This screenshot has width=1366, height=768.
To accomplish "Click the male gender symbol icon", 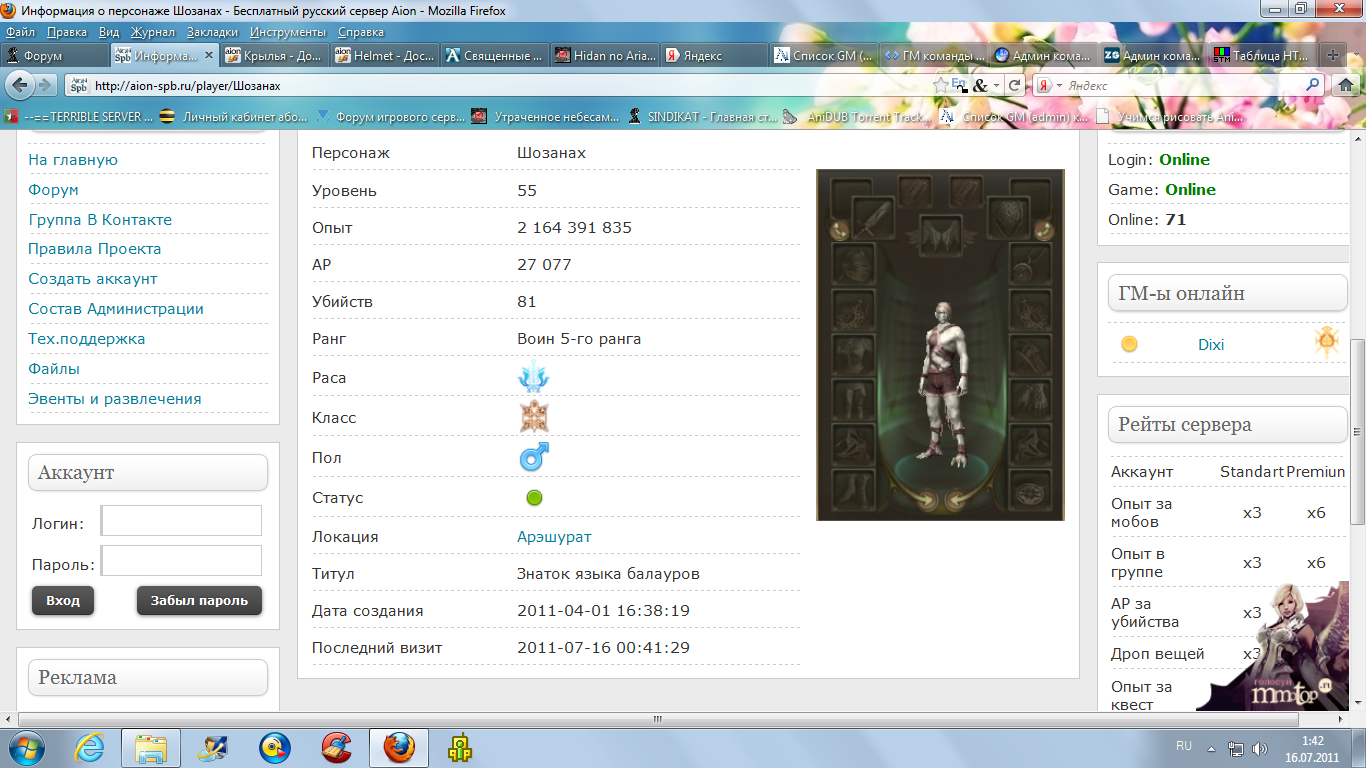I will (534, 458).
